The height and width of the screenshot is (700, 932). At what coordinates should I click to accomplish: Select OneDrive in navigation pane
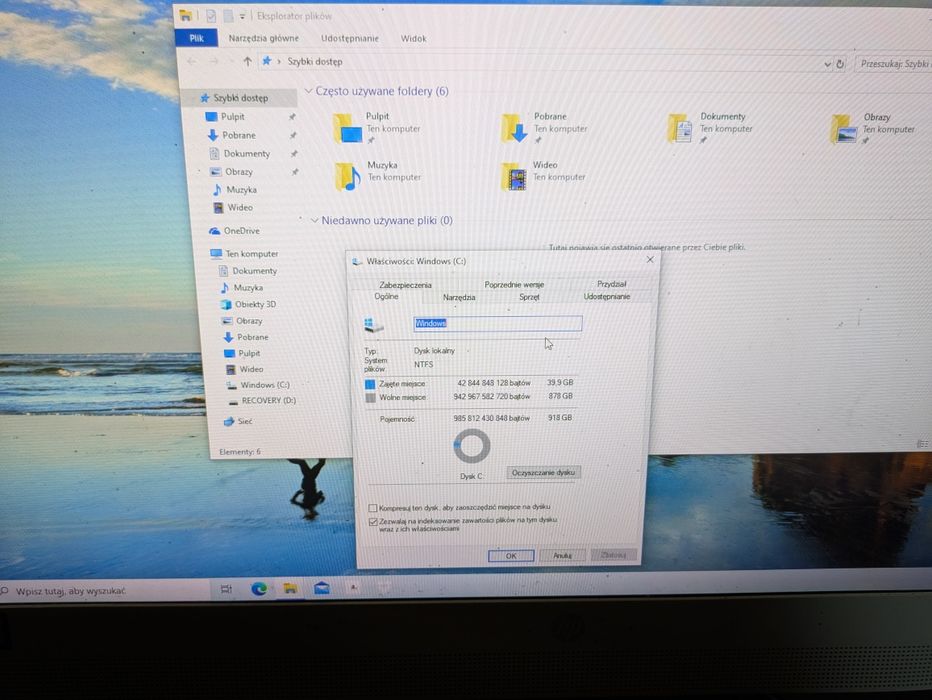coord(241,231)
